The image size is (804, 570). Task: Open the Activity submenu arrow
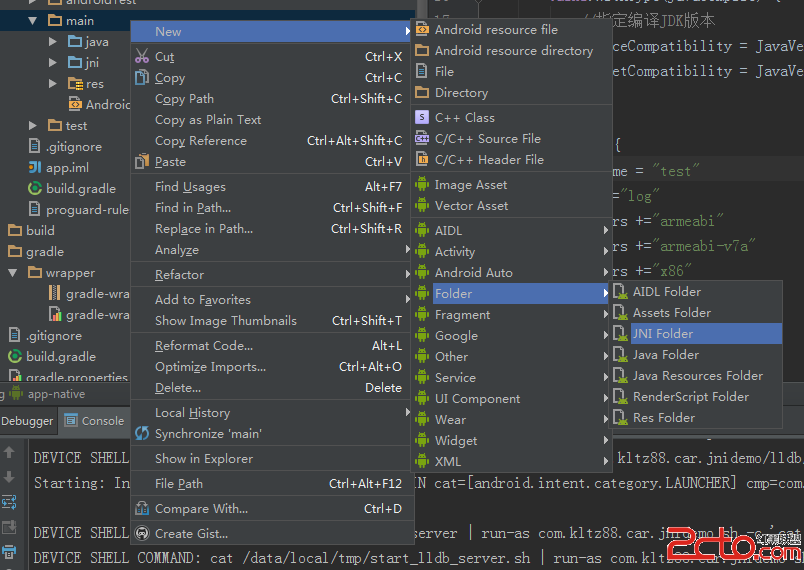pos(606,251)
